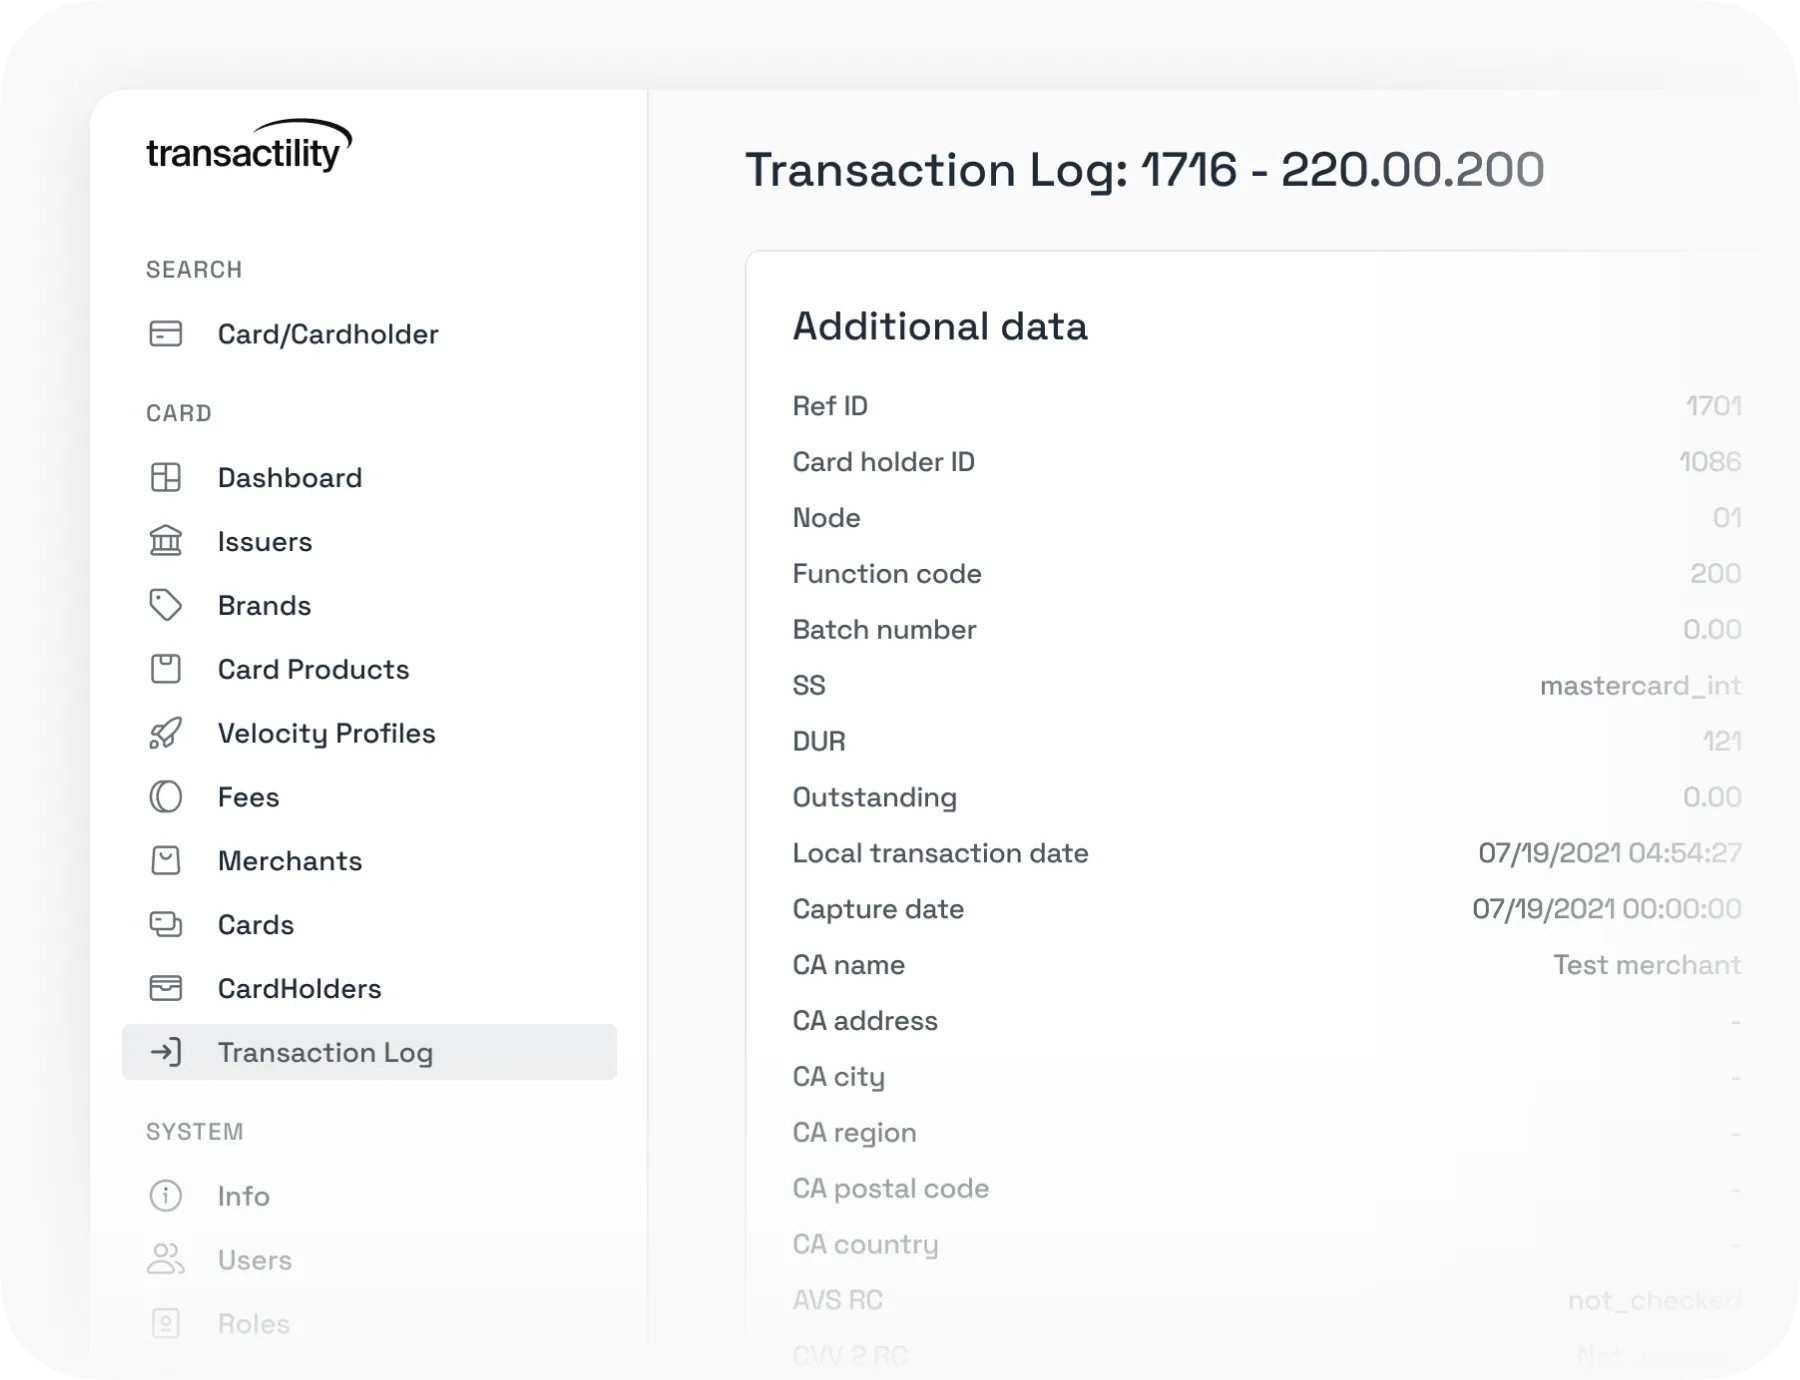Select the Transaction Log menu entry
The width and height of the screenshot is (1800, 1380).
tap(369, 1052)
